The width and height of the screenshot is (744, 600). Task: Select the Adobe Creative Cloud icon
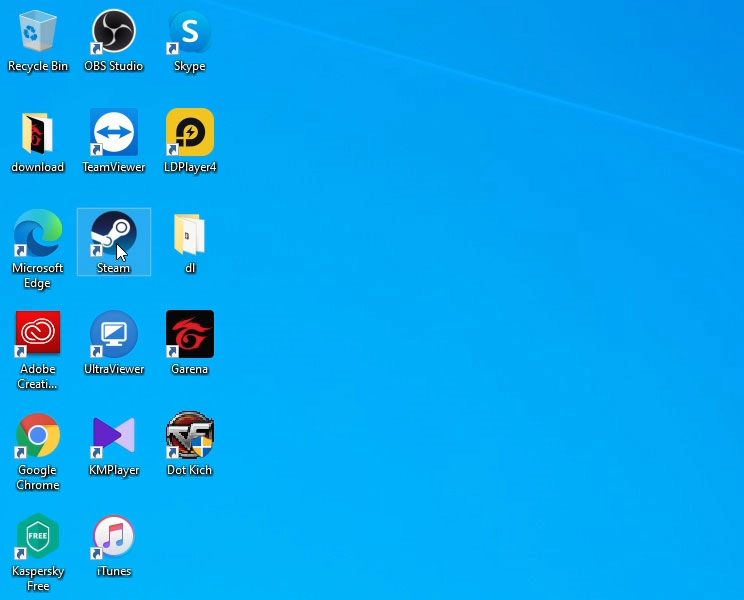pos(38,333)
